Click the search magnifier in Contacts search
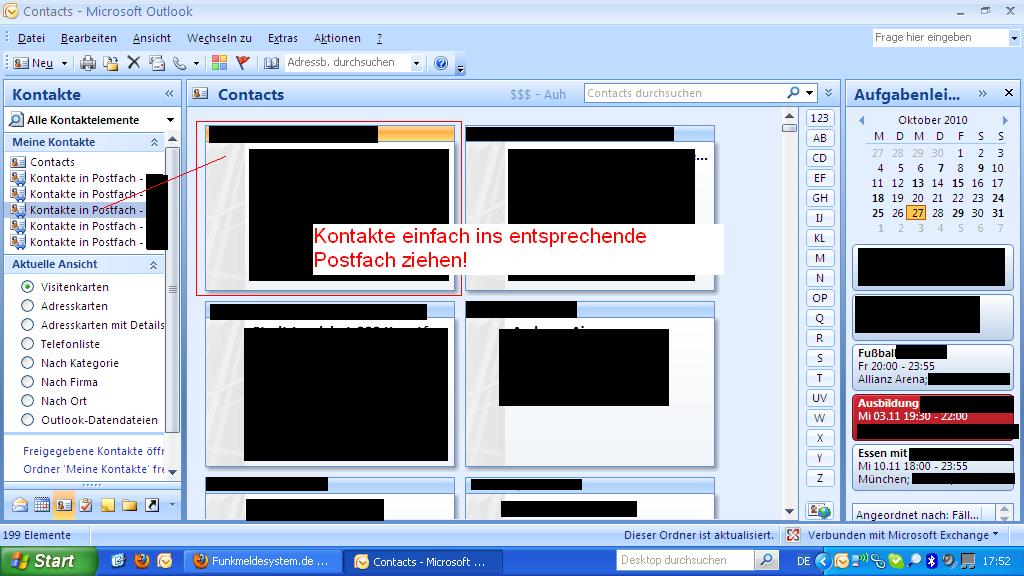The height and width of the screenshot is (576, 1024). pyautogui.click(x=793, y=93)
